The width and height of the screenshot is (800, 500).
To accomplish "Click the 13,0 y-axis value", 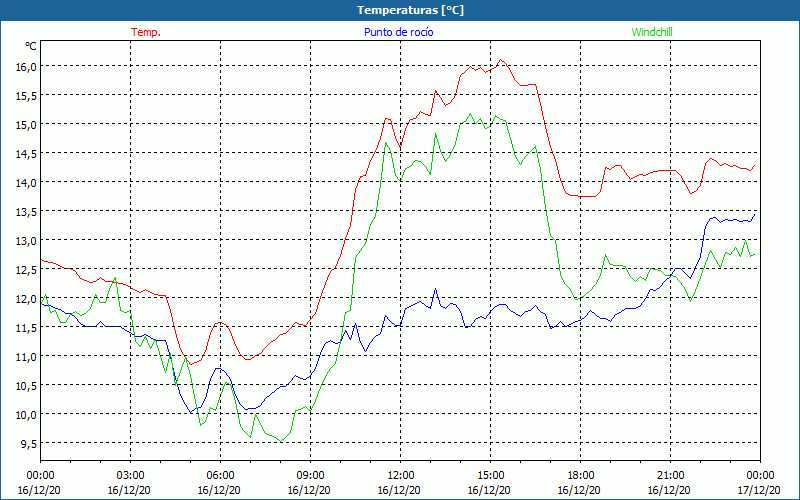I will pos(26,241).
